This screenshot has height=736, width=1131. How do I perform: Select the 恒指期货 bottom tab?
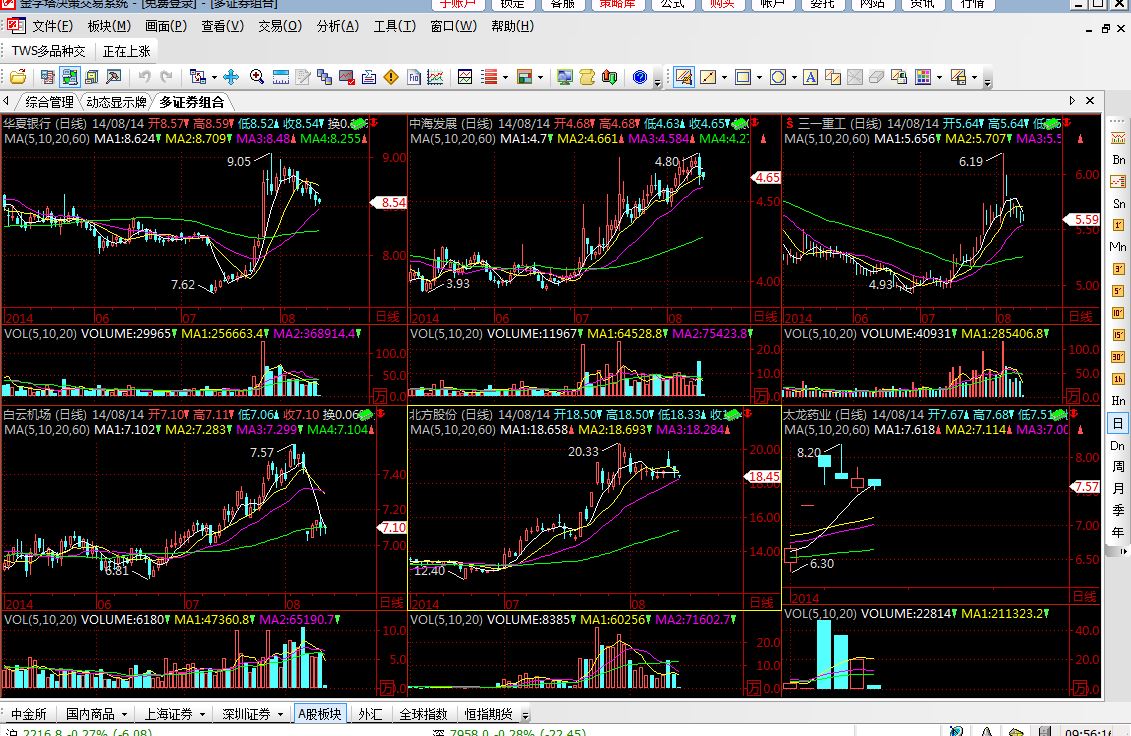point(488,714)
